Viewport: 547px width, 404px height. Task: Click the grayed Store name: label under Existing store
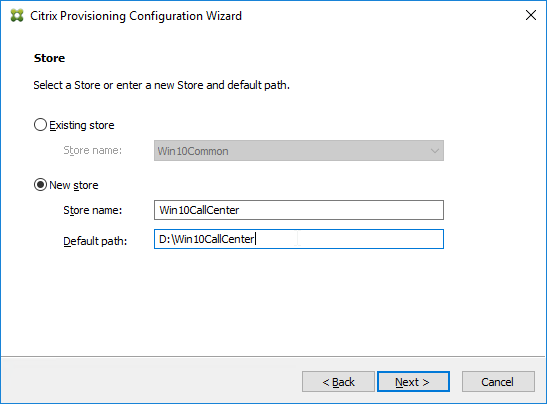pyautogui.click(x=92, y=150)
